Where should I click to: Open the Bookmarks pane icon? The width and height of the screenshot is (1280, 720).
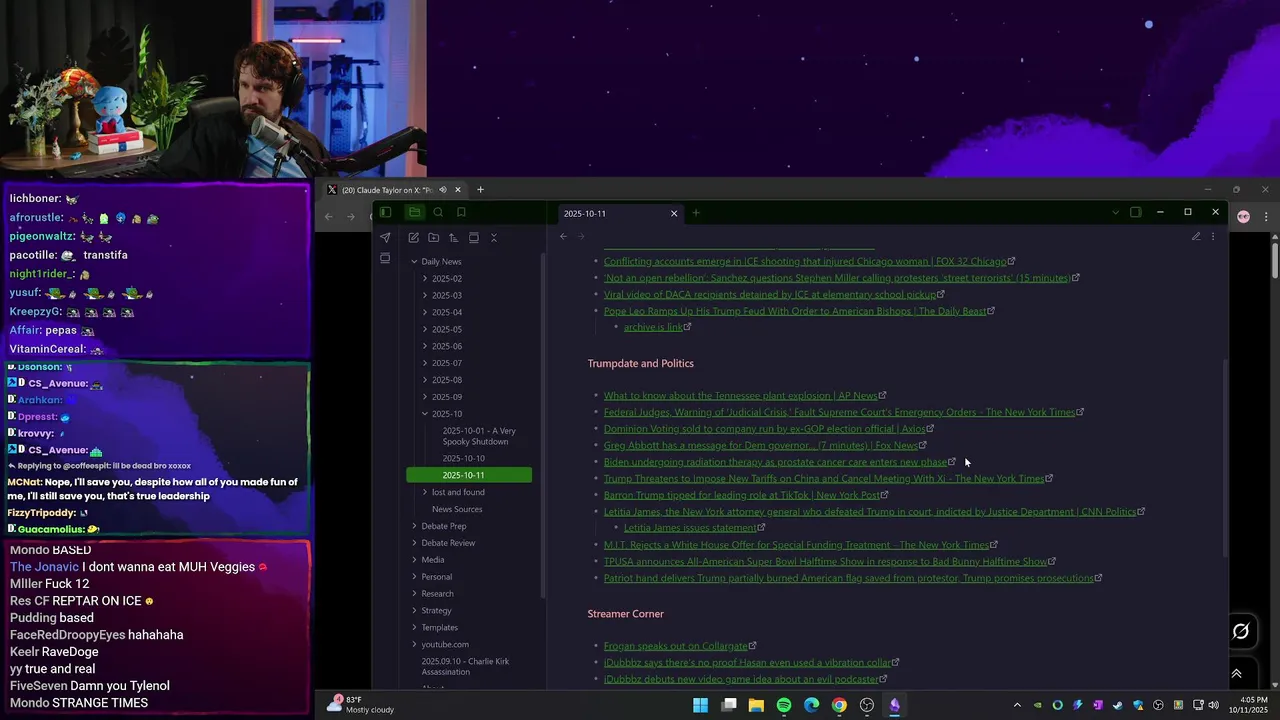[461, 212]
